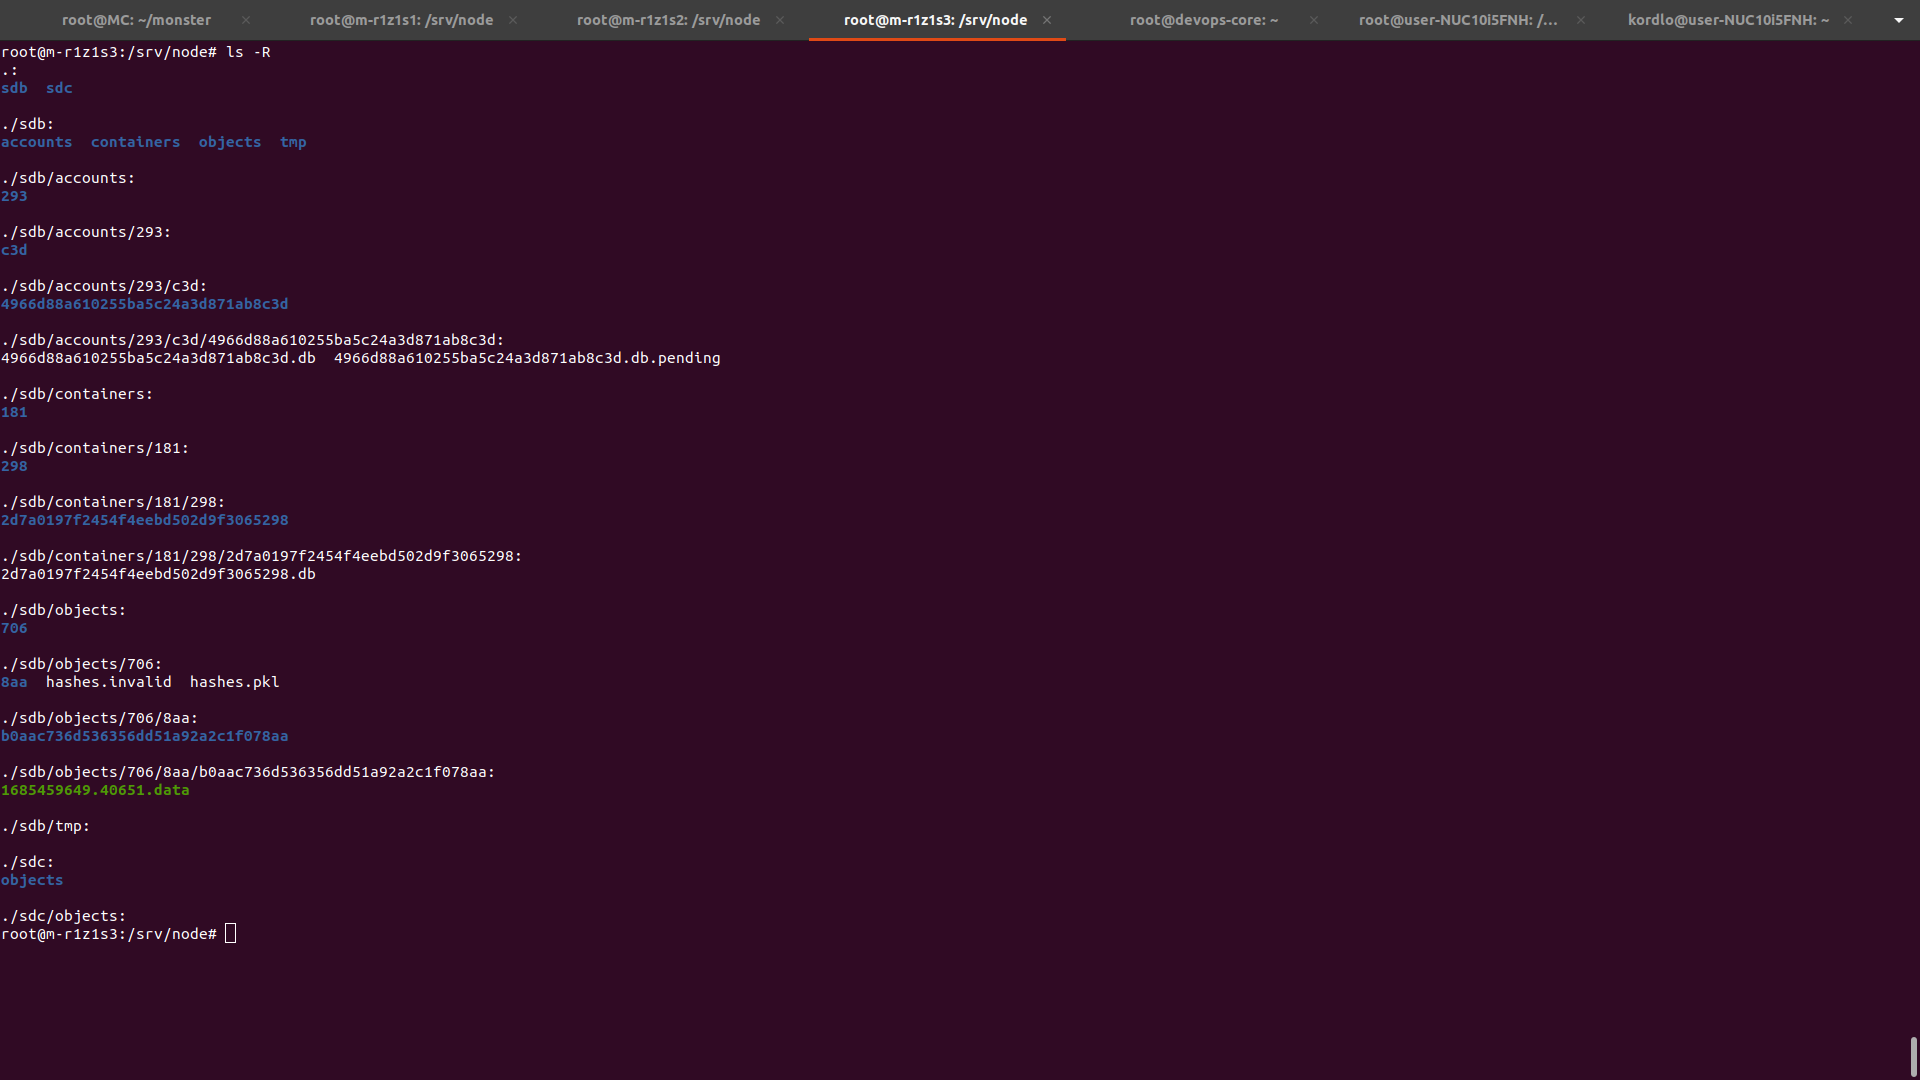The height and width of the screenshot is (1080, 1920).
Task: Close the root@user-NUC10i5FNH tab
Action: pyautogui.click(x=1581, y=20)
